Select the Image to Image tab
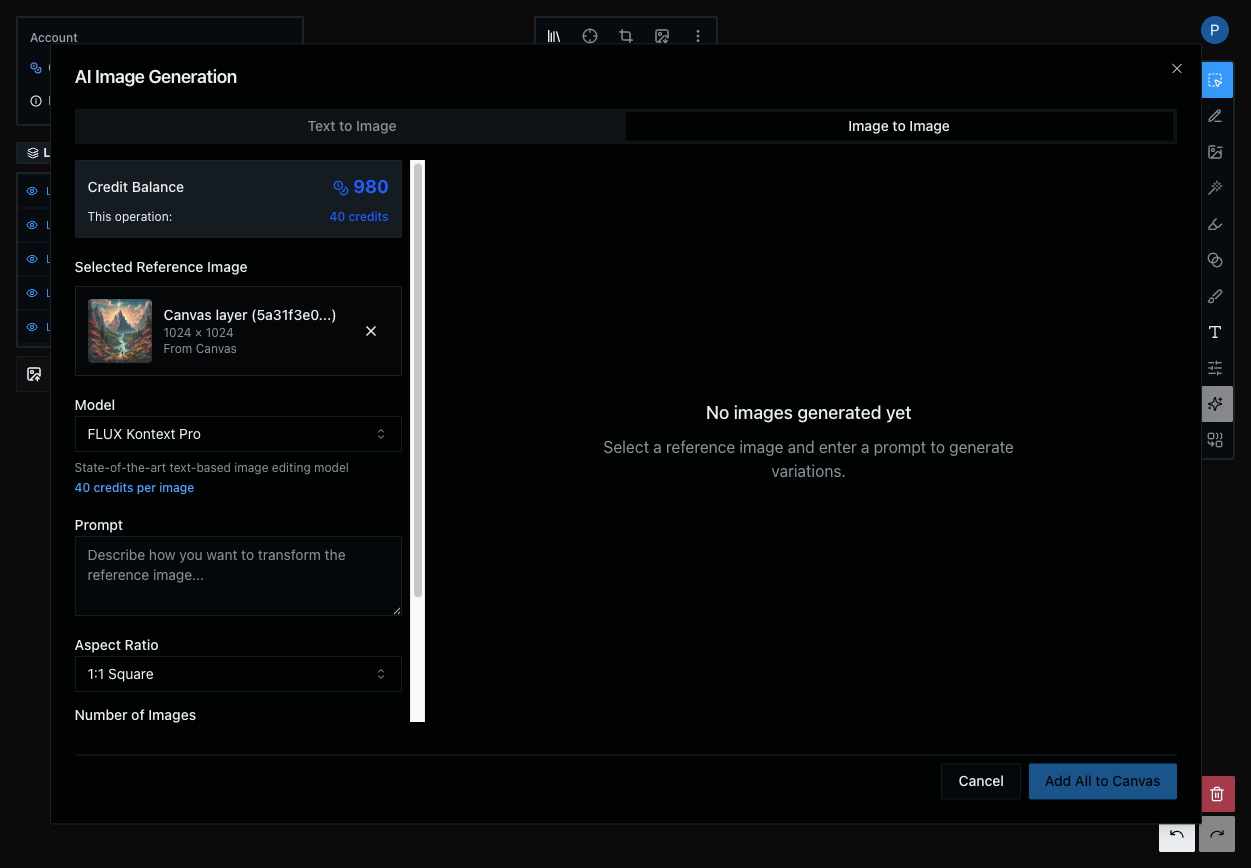The height and width of the screenshot is (868, 1251). [898, 126]
